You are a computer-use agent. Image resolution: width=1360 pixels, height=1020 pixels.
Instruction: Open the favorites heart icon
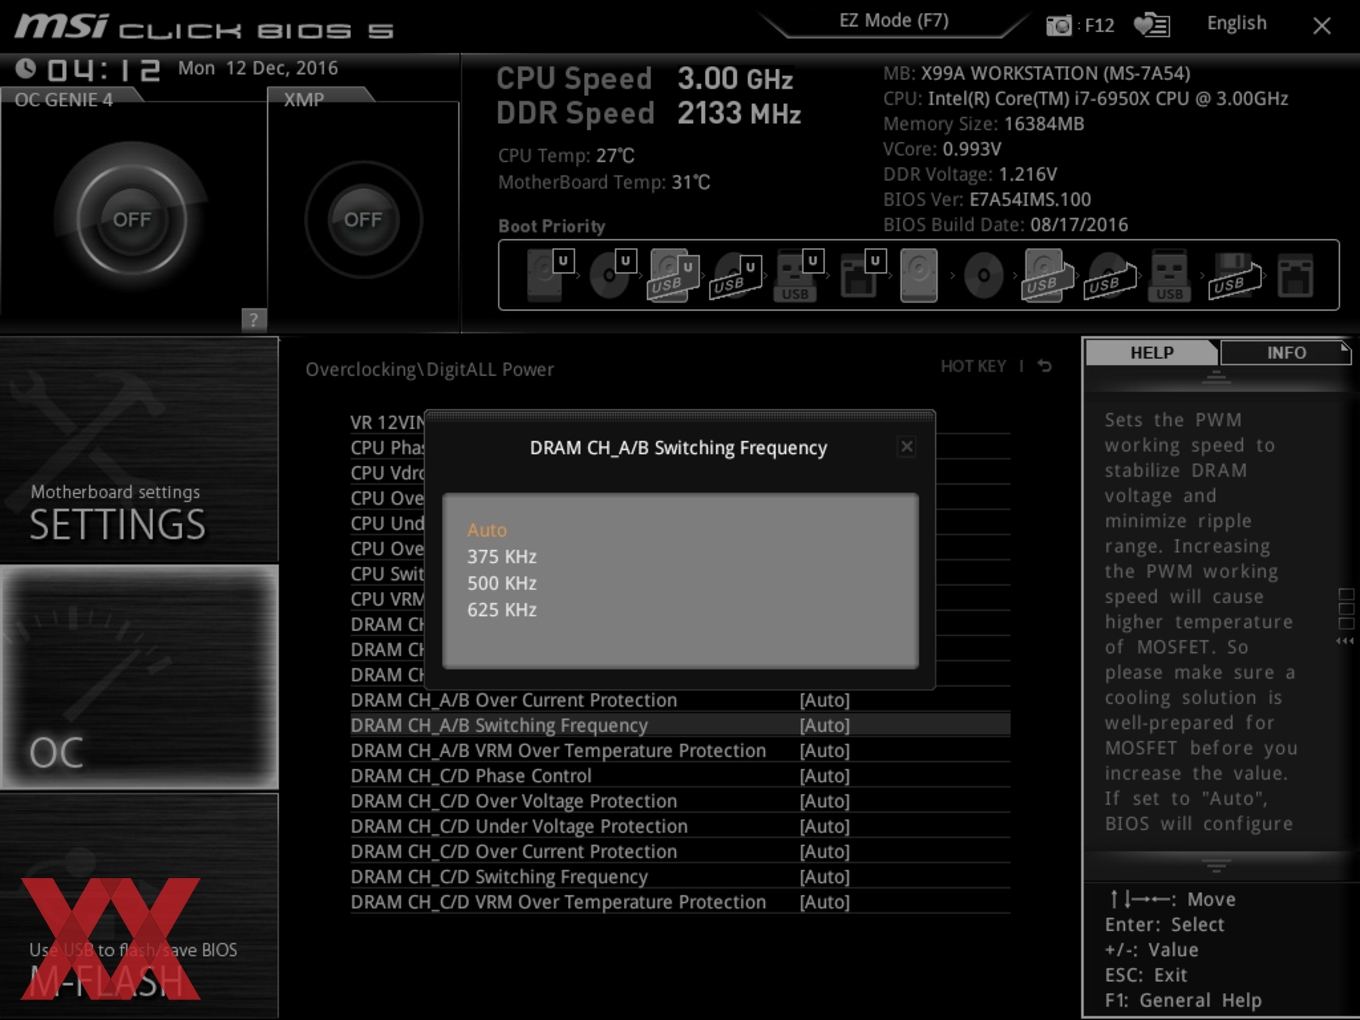(x=1152, y=25)
